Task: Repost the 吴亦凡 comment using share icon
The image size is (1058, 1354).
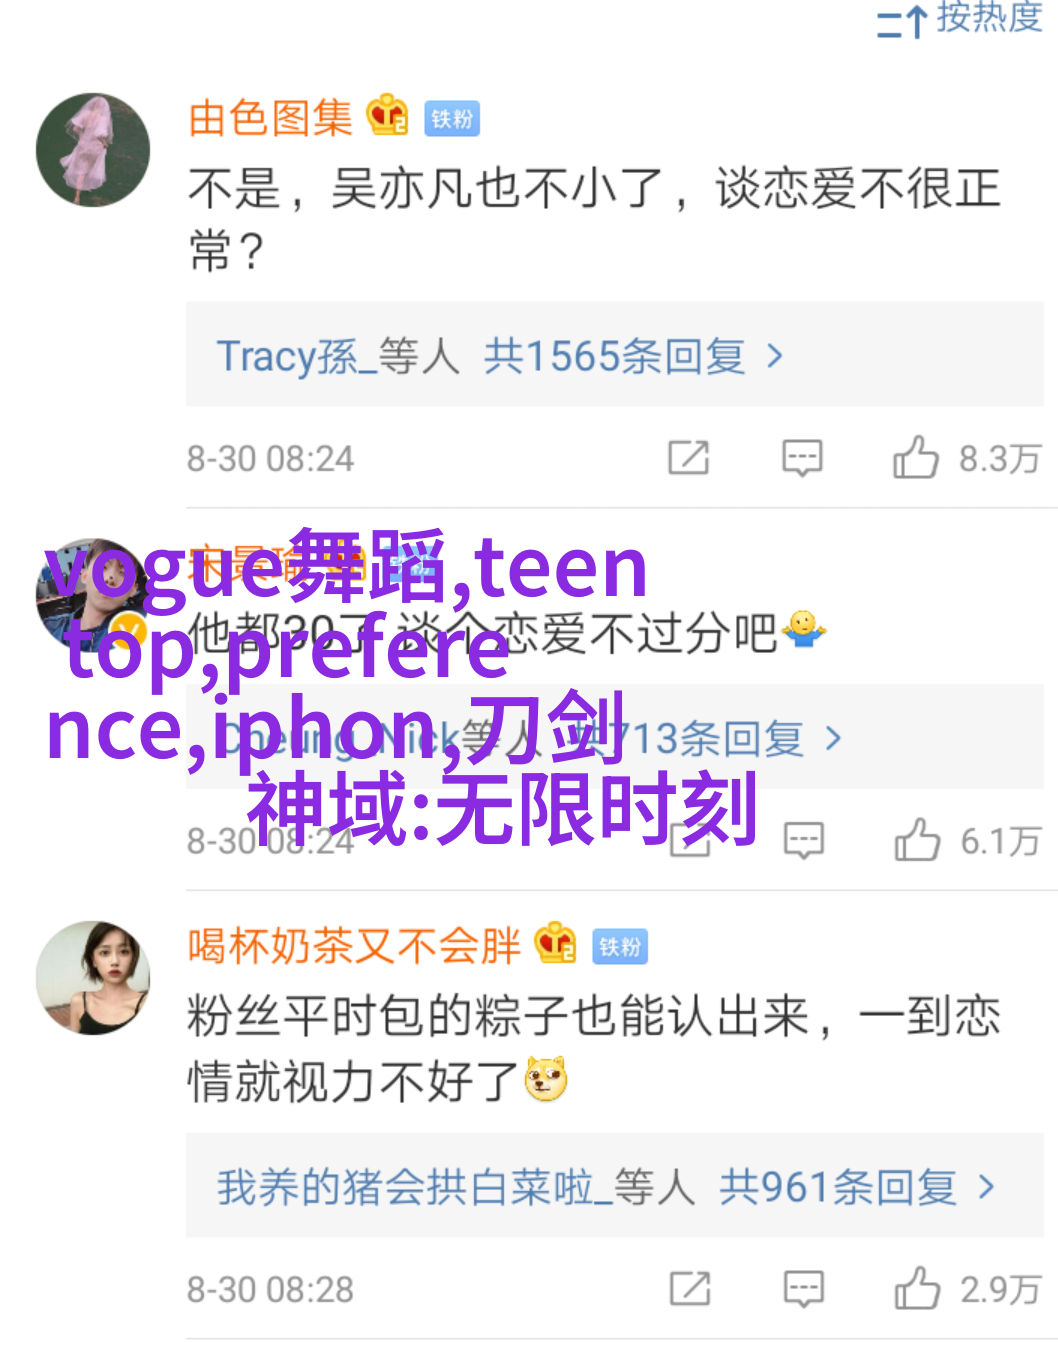Action: pyautogui.click(x=689, y=458)
